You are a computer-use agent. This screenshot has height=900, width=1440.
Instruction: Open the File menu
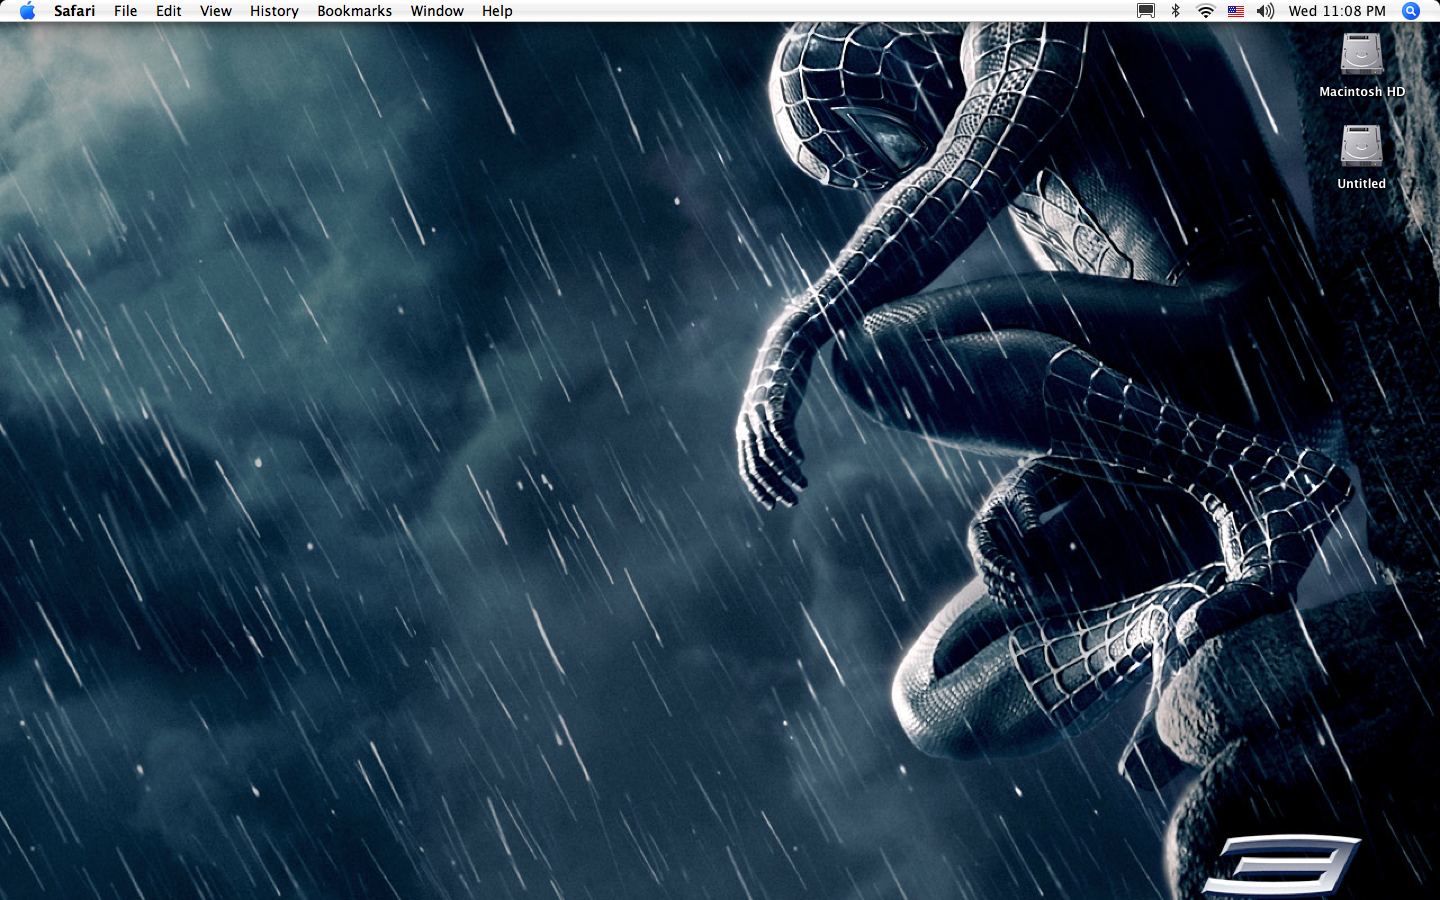point(126,11)
